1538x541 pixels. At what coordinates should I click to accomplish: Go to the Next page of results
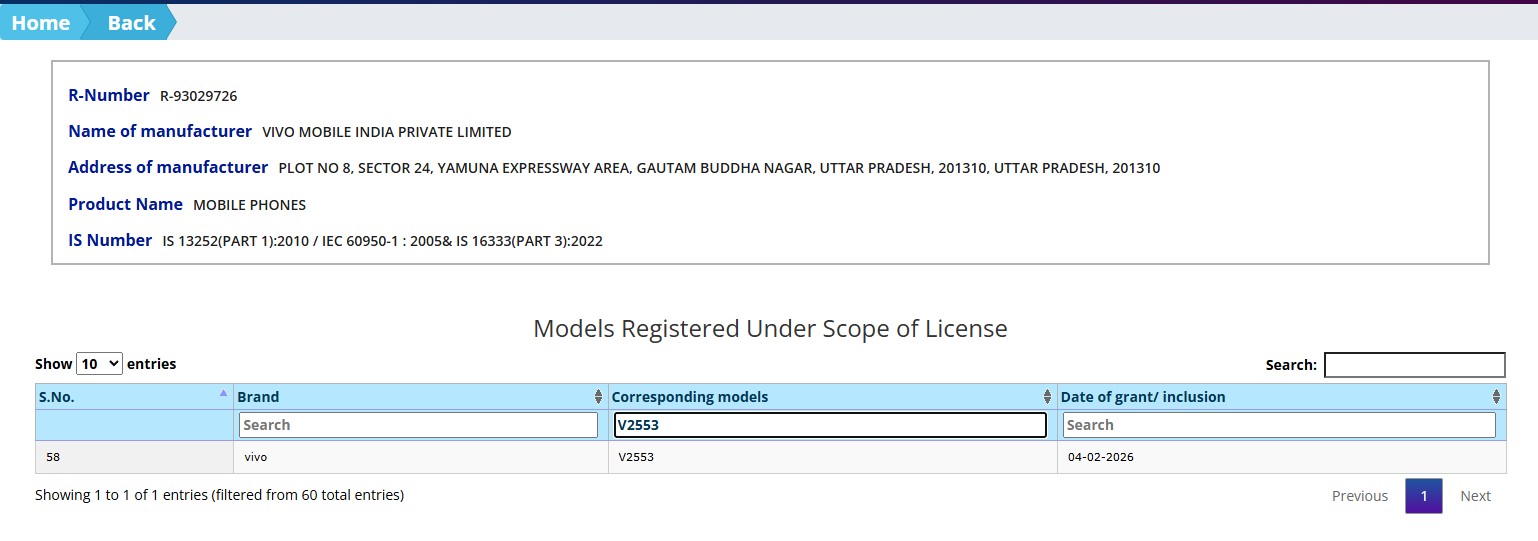[x=1475, y=496]
